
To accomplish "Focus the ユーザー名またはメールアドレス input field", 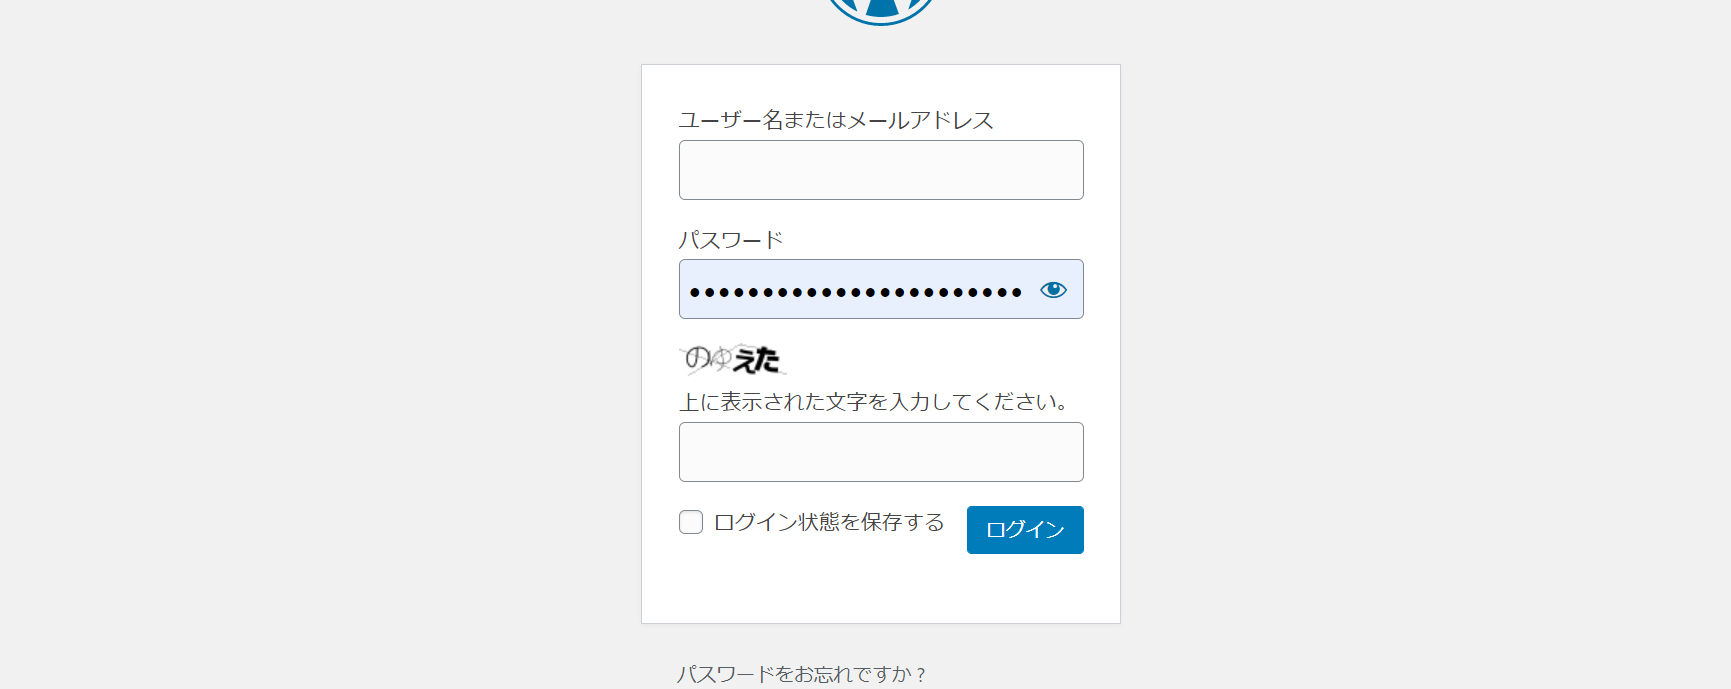I will (x=880, y=170).
